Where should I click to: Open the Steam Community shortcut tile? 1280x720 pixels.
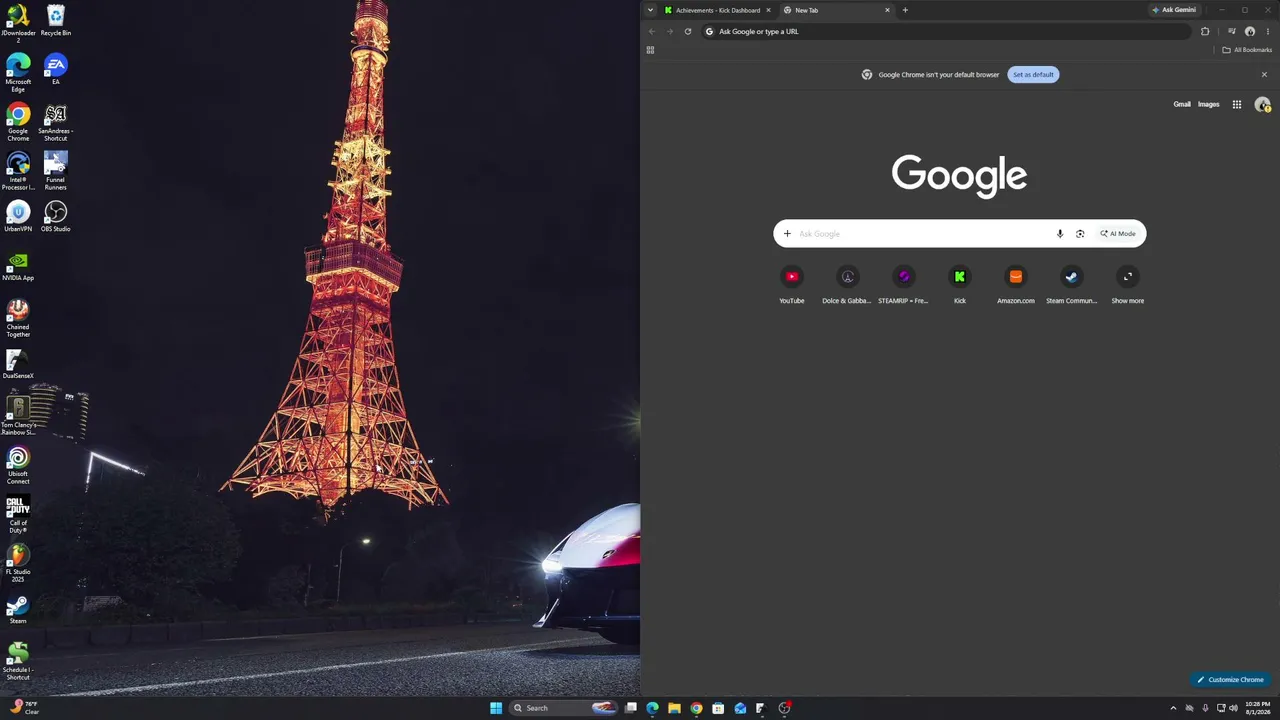[1072, 285]
